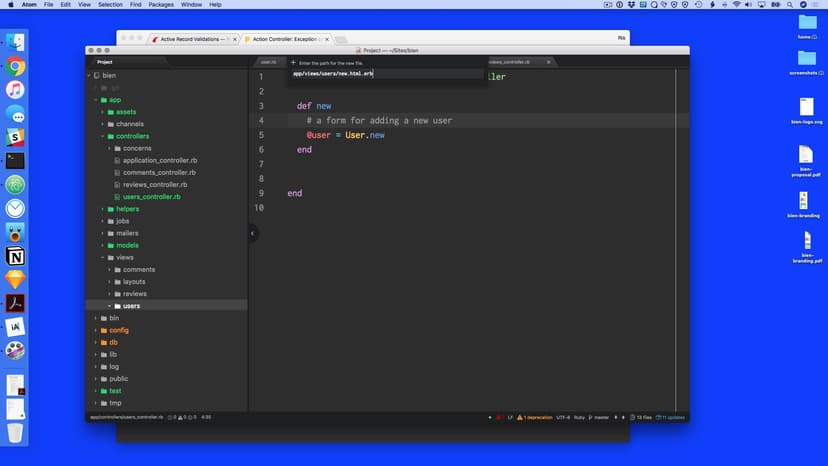Open the 11 updates status bar link
Viewport: 828px width, 466px height.
coord(674,417)
